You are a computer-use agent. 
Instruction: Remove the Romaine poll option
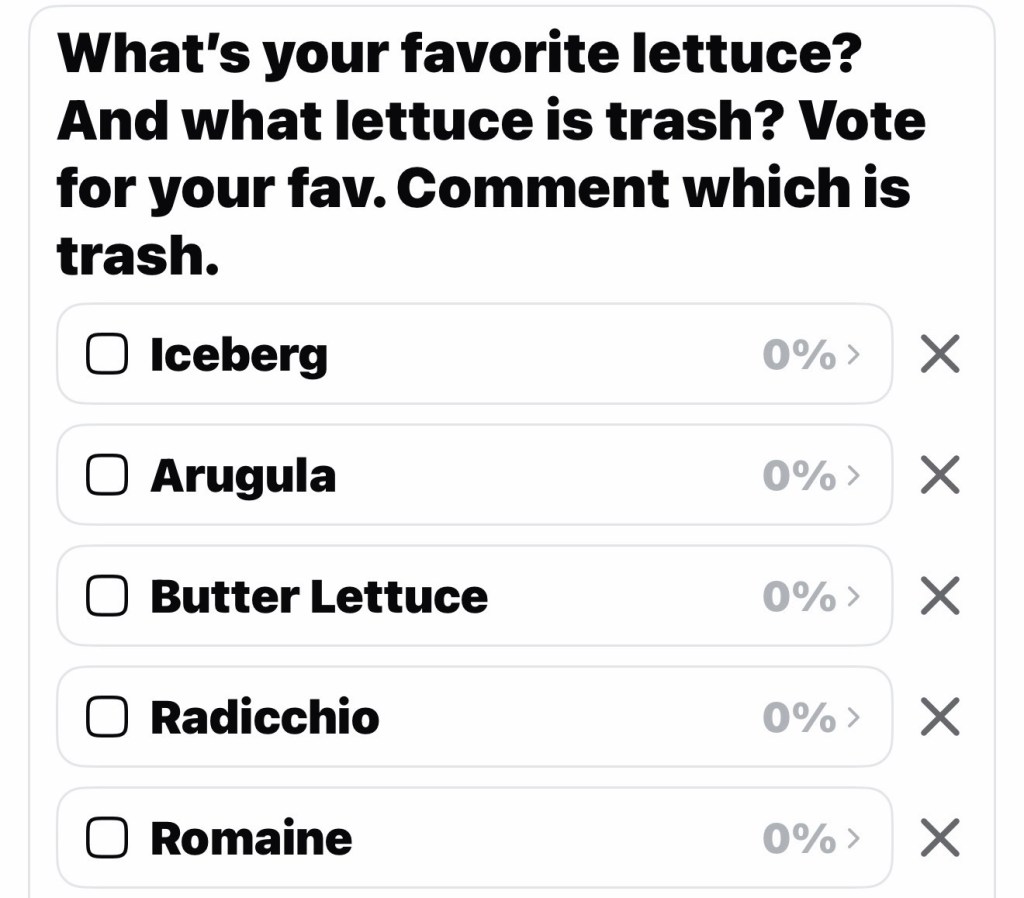coord(939,838)
